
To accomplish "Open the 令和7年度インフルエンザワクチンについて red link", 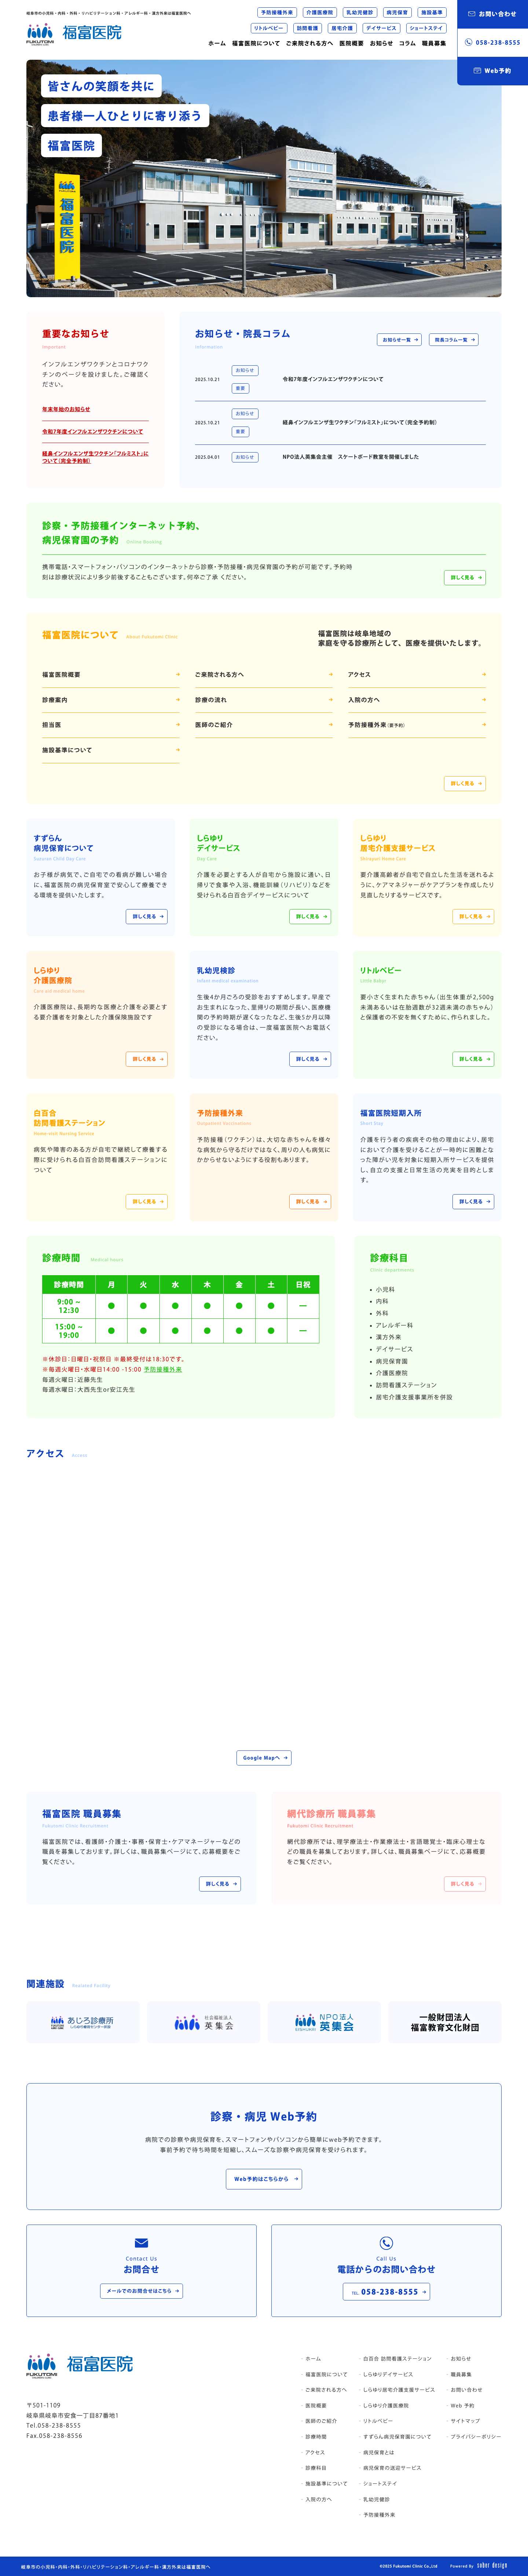I will (92, 431).
